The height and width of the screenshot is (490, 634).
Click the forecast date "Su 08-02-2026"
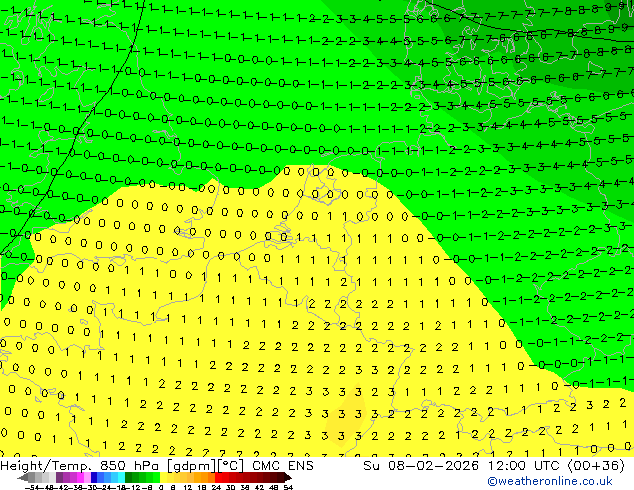(x=421, y=466)
